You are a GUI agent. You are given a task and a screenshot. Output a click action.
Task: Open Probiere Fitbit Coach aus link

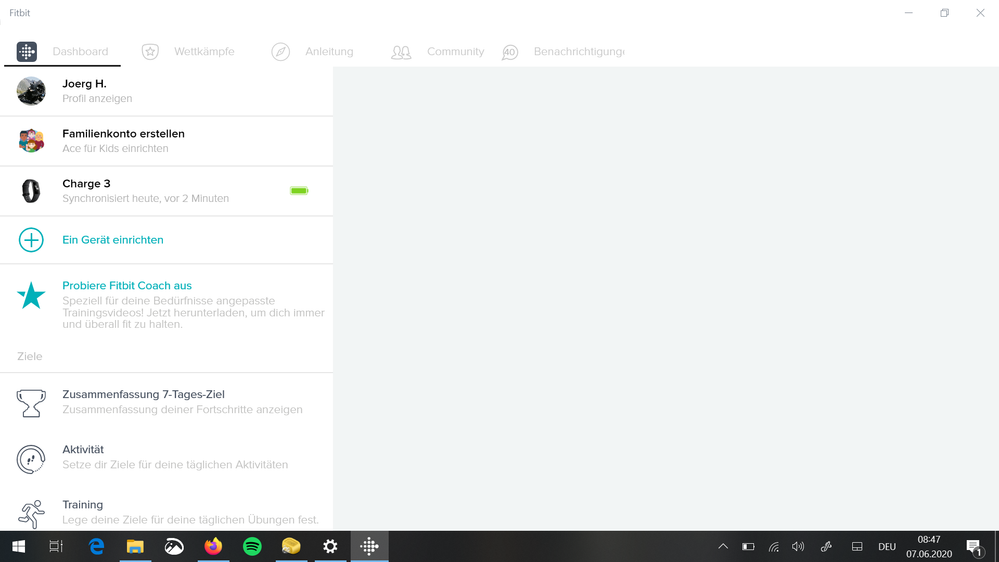coord(127,286)
